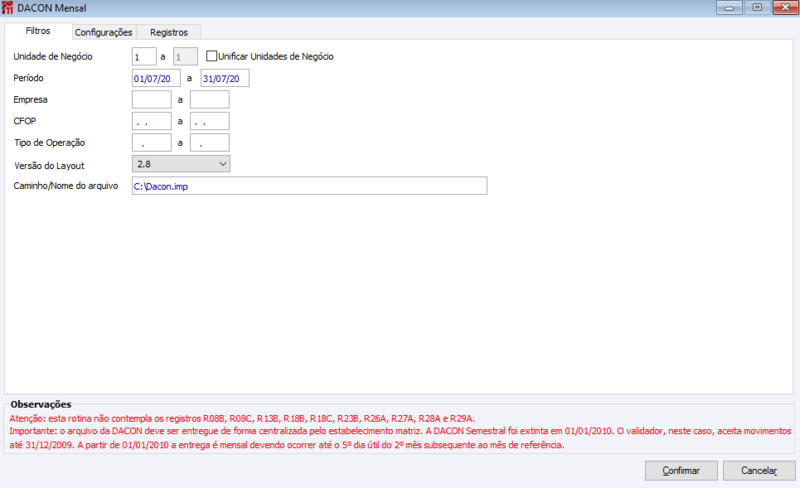Click the Unidade de Negócio start field
This screenshot has width=800, height=488.
(x=144, y=57)
